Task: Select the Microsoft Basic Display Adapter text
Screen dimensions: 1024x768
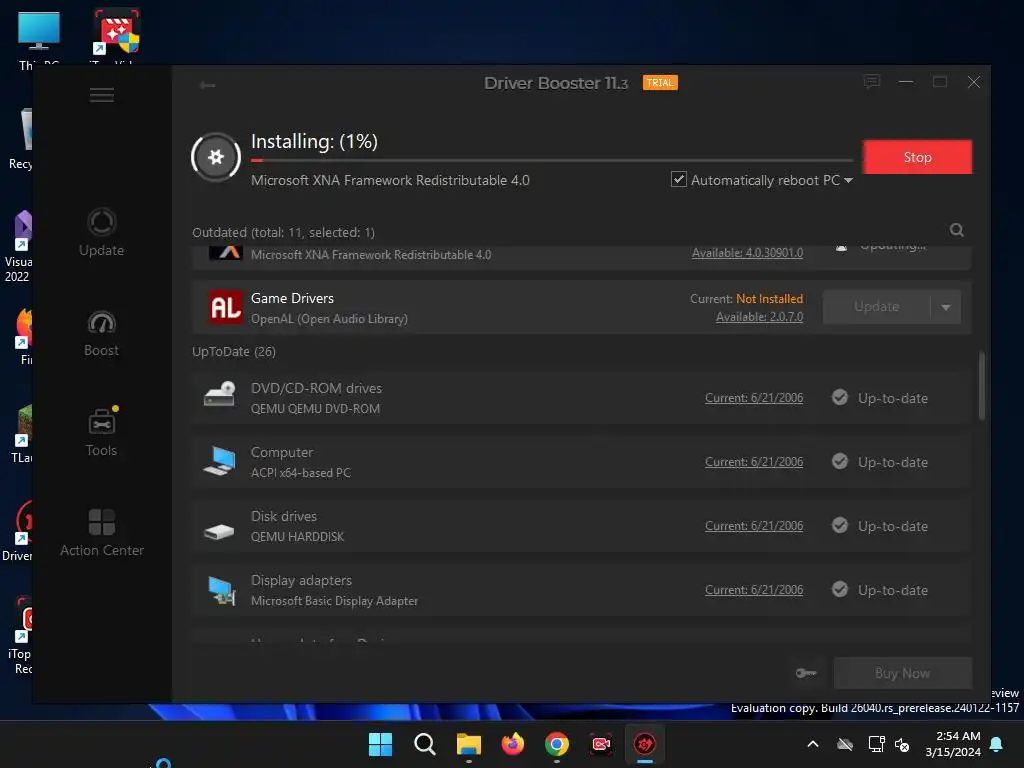Action: tap(334, 601)
